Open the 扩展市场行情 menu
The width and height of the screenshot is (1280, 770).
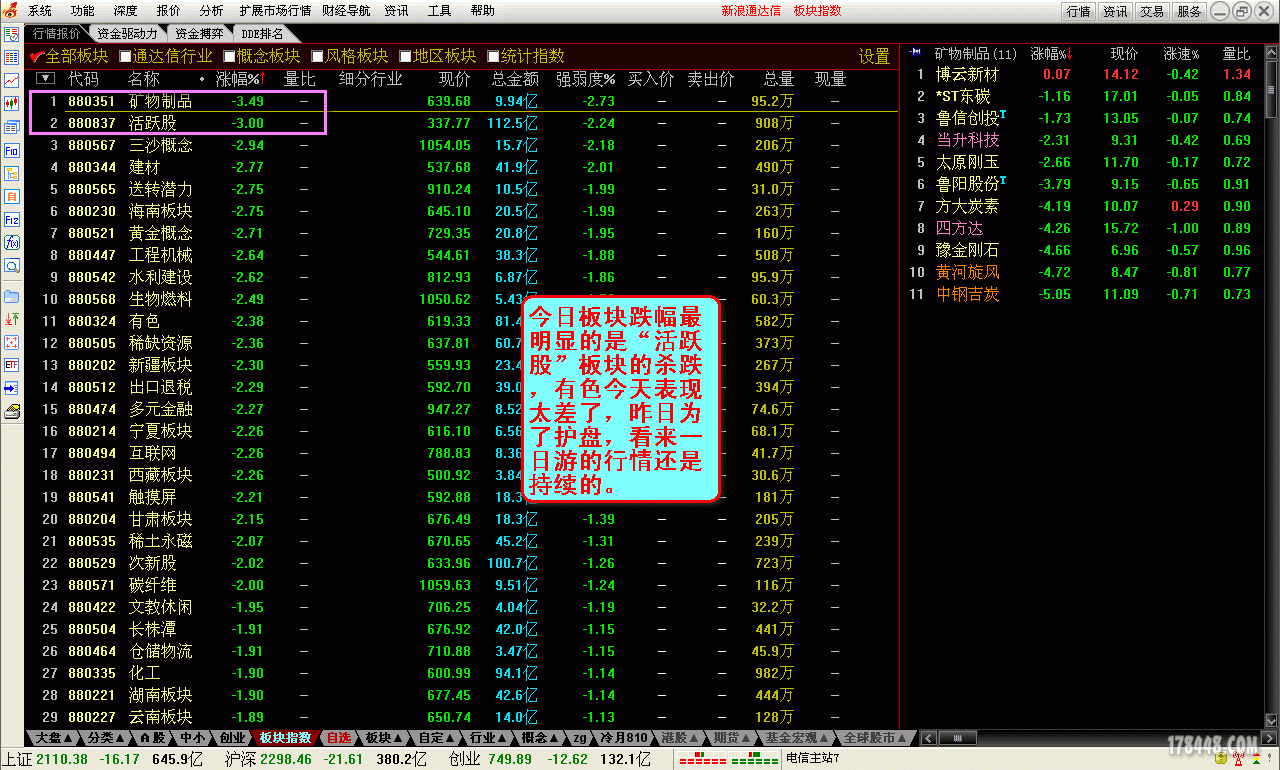[x=276, y=10]
